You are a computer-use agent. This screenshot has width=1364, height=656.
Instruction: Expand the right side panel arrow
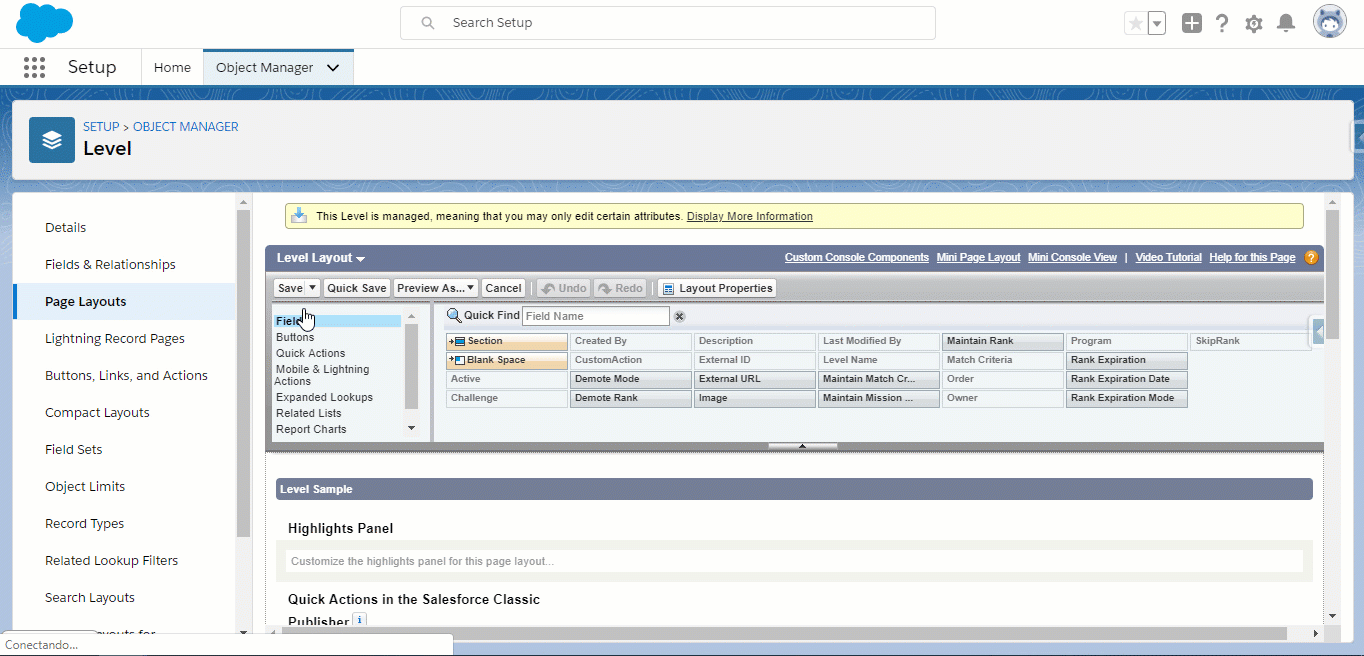click(1319, 332)
